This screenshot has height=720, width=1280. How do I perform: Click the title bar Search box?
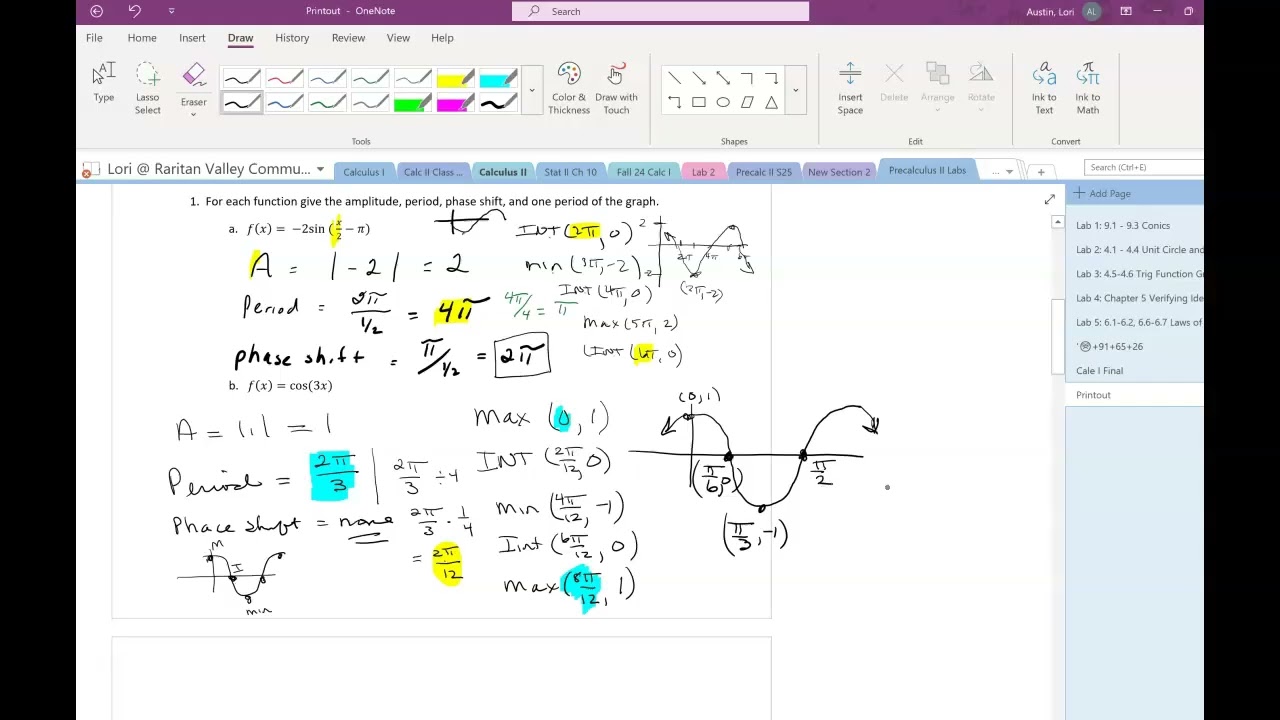pyautogui.click(x=660, y=11)
